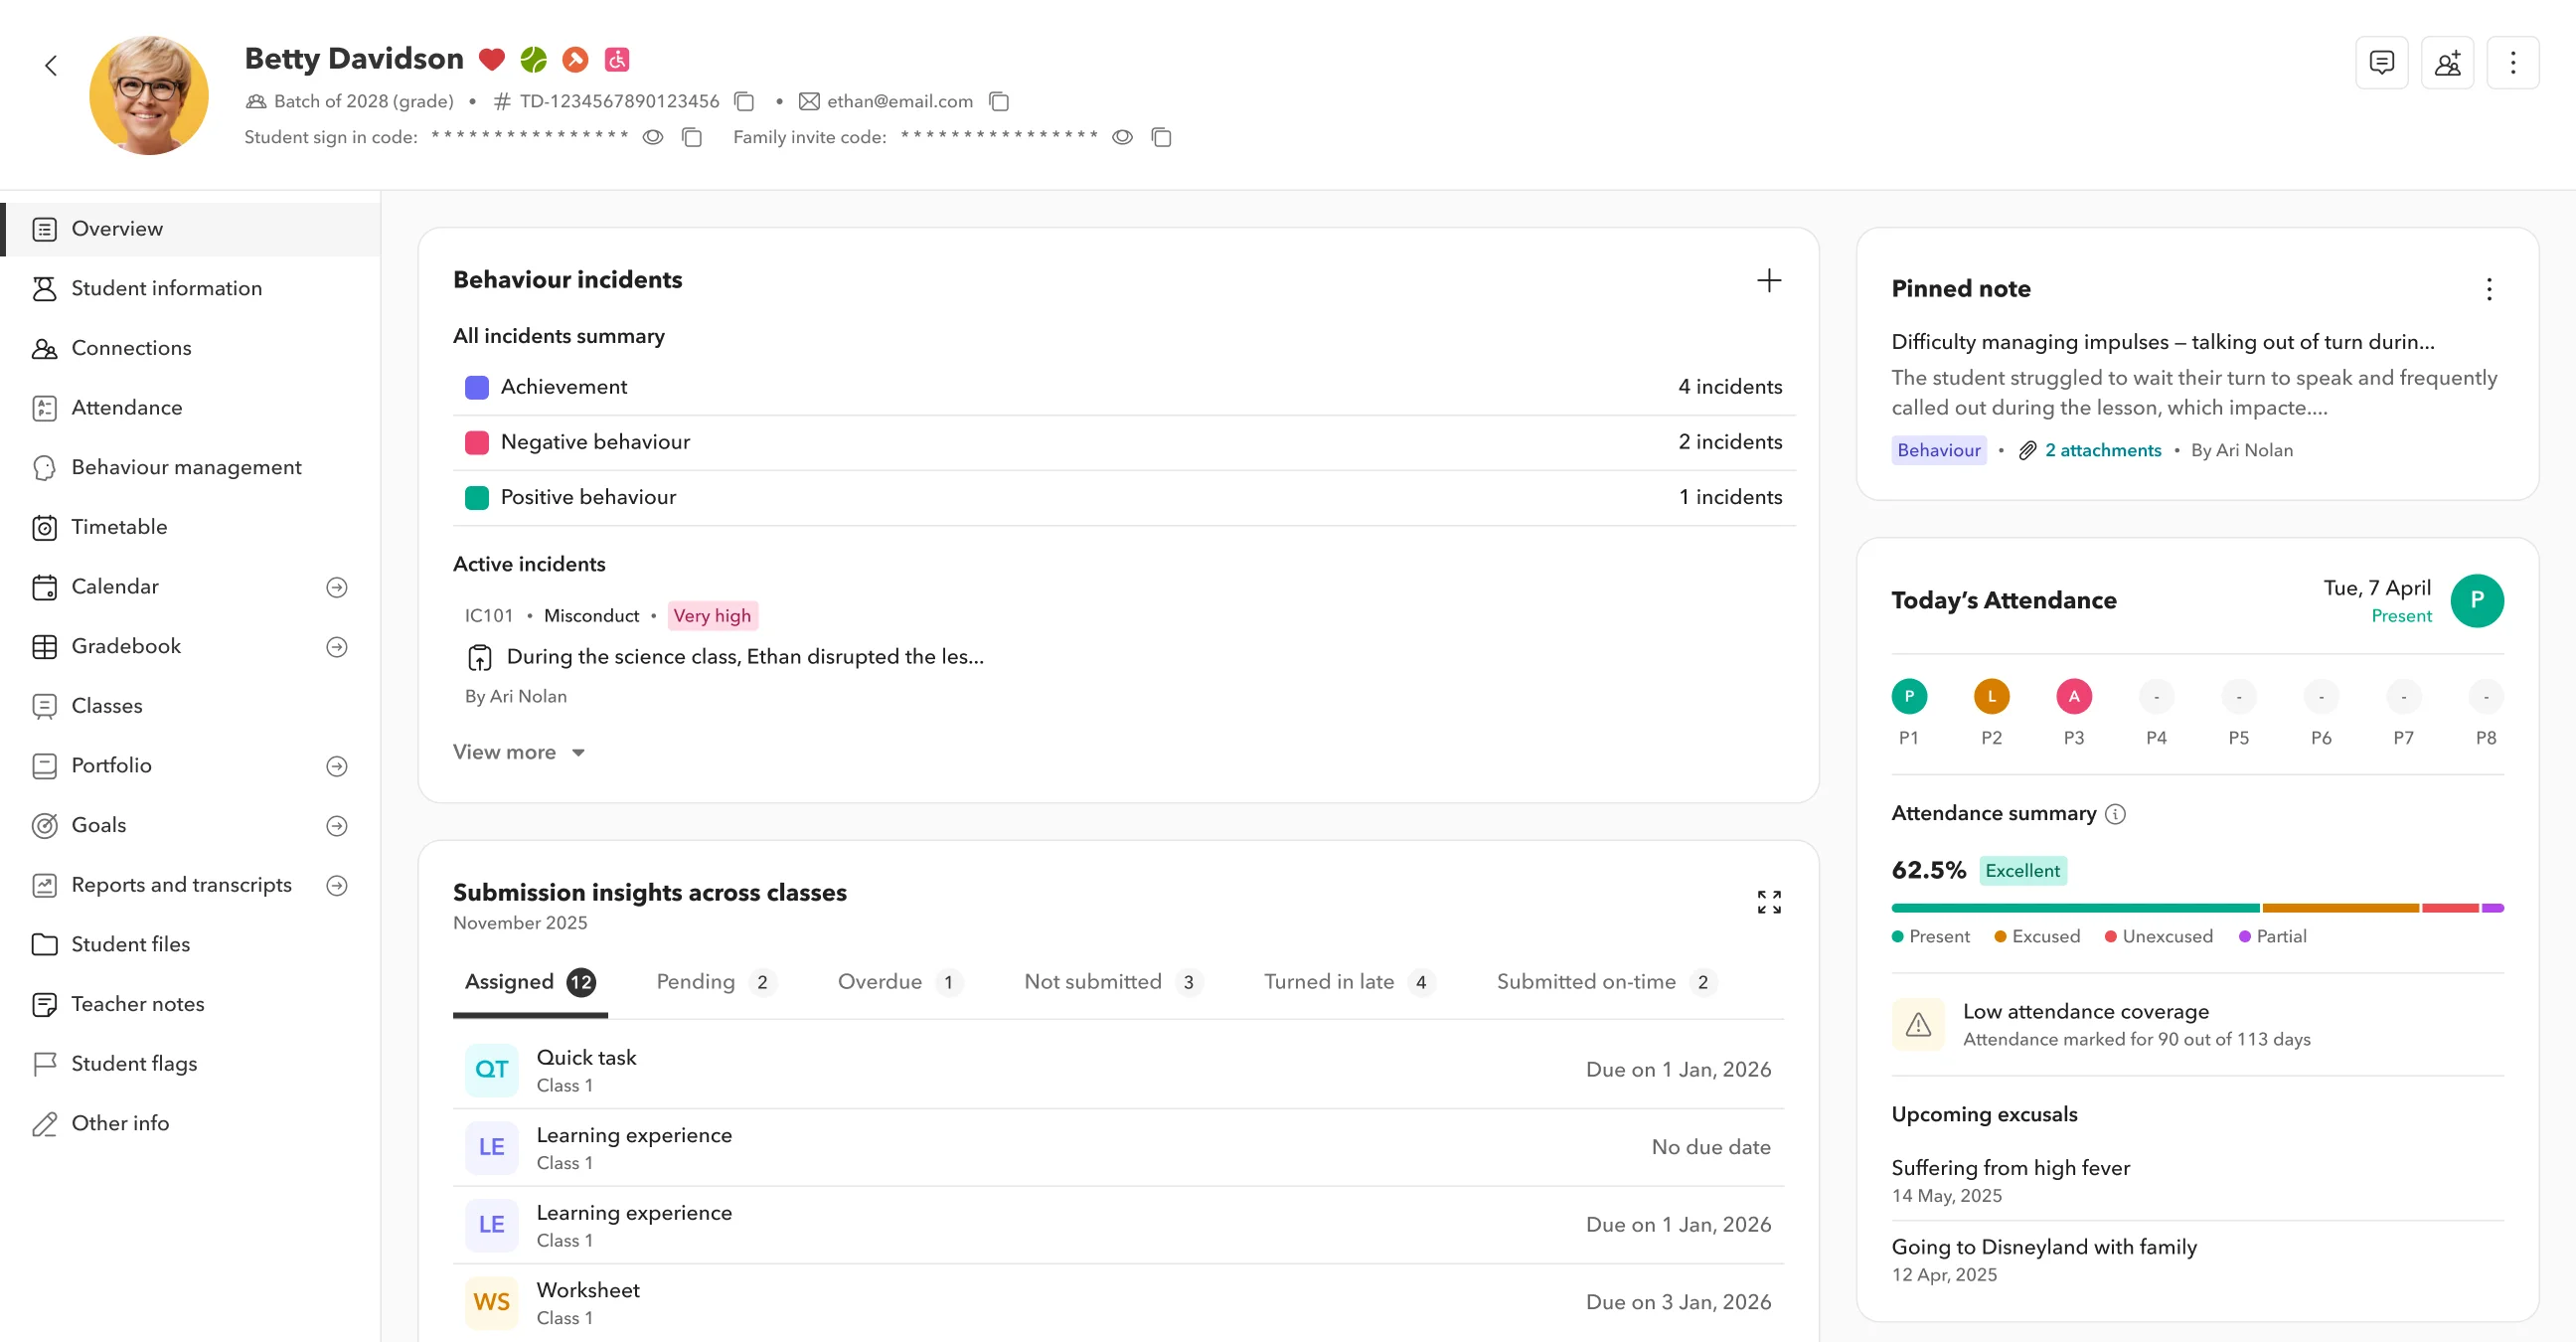The height and width of the screenshot is (1342, 2576).
Task: Click Betty Davidson's profile photo
Action: 149,95
